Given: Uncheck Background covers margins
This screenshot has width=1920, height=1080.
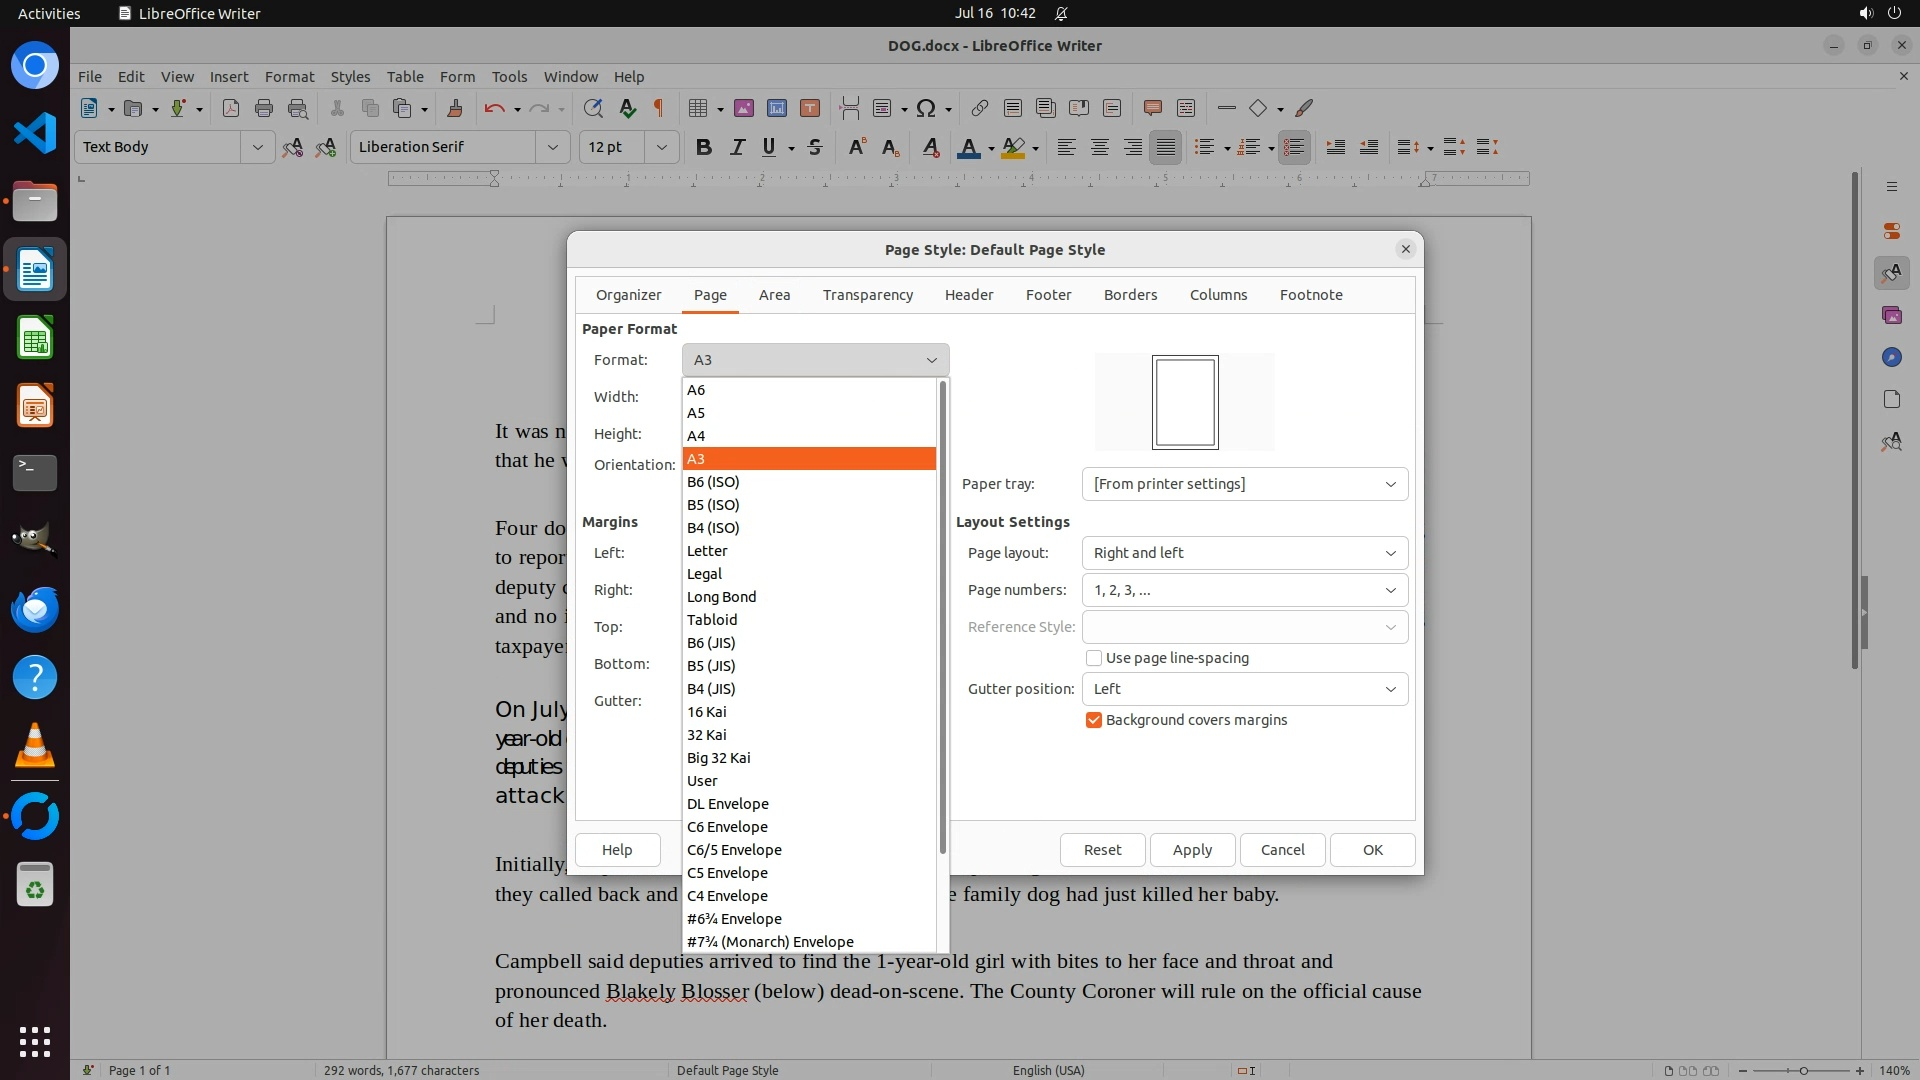Looking at the screenshot, I should pos(1094,720).
